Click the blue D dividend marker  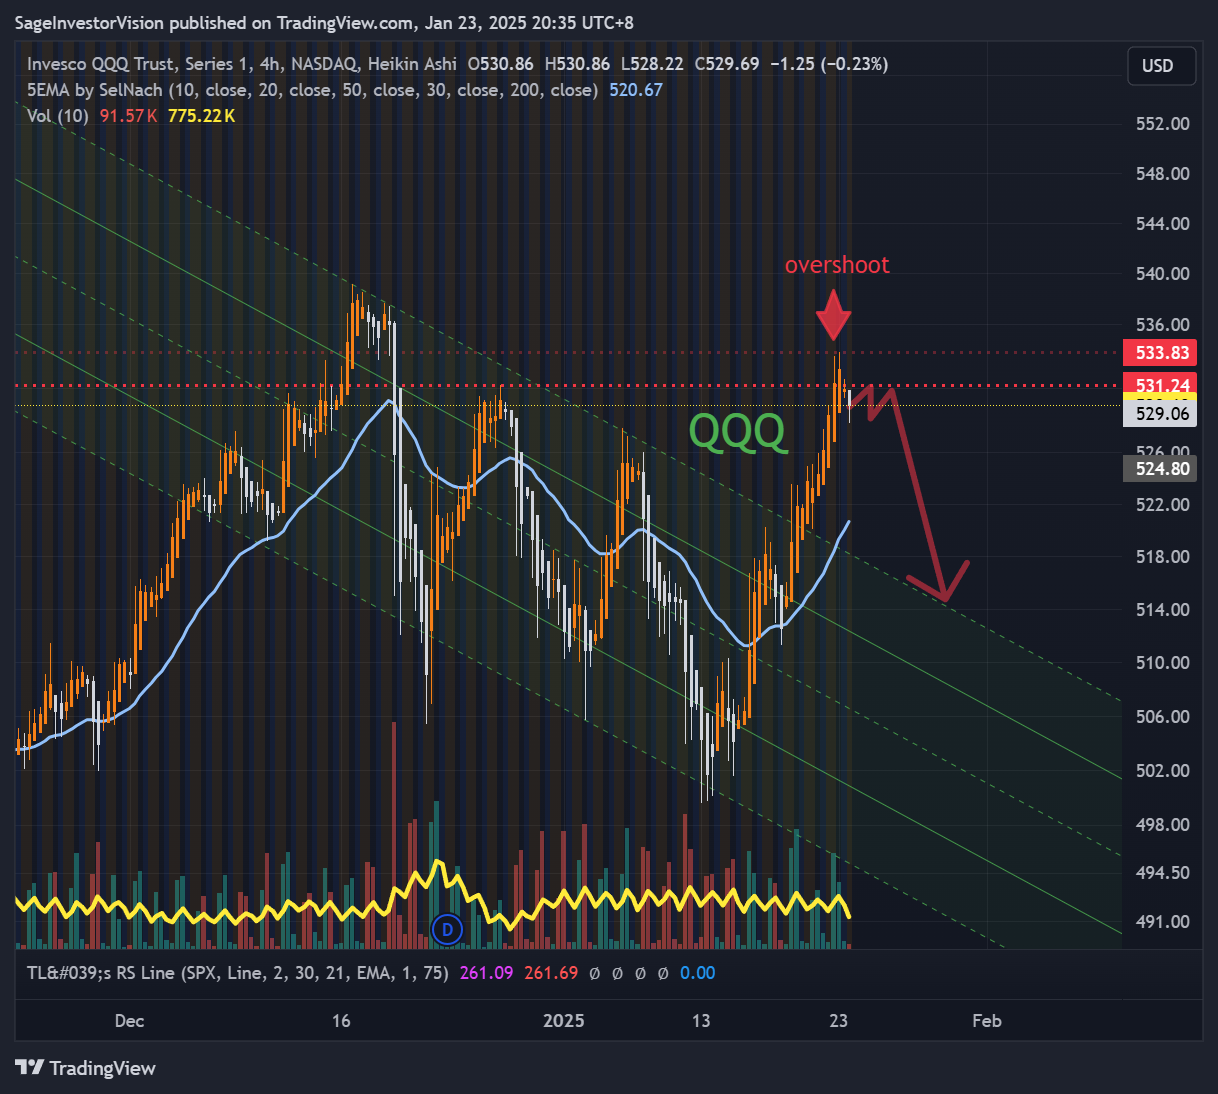447,929
